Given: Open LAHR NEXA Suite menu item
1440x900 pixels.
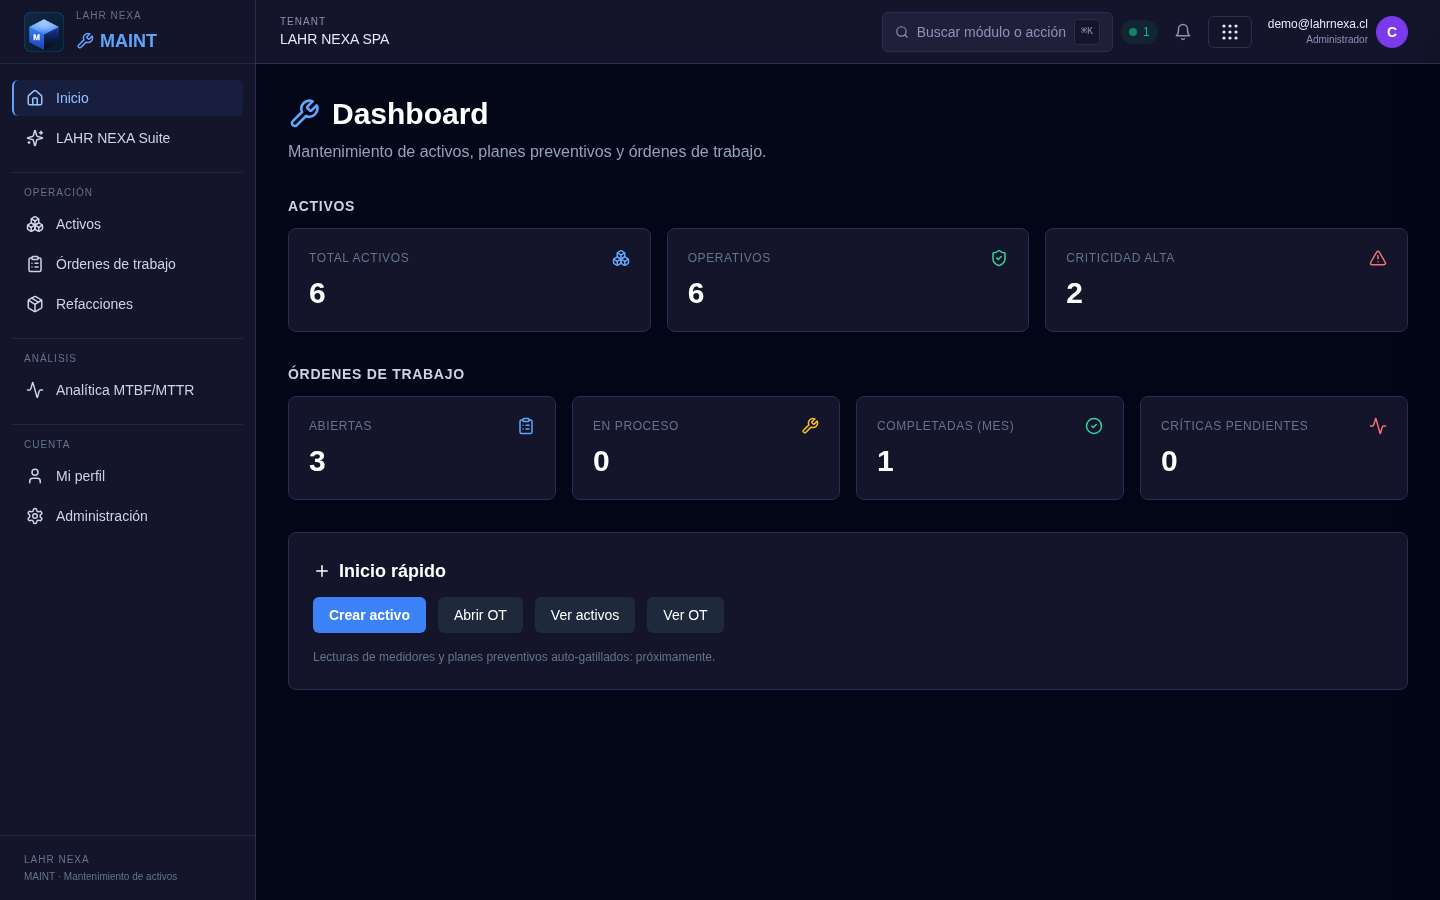Looking at the screenshot, I should [127, 138].
